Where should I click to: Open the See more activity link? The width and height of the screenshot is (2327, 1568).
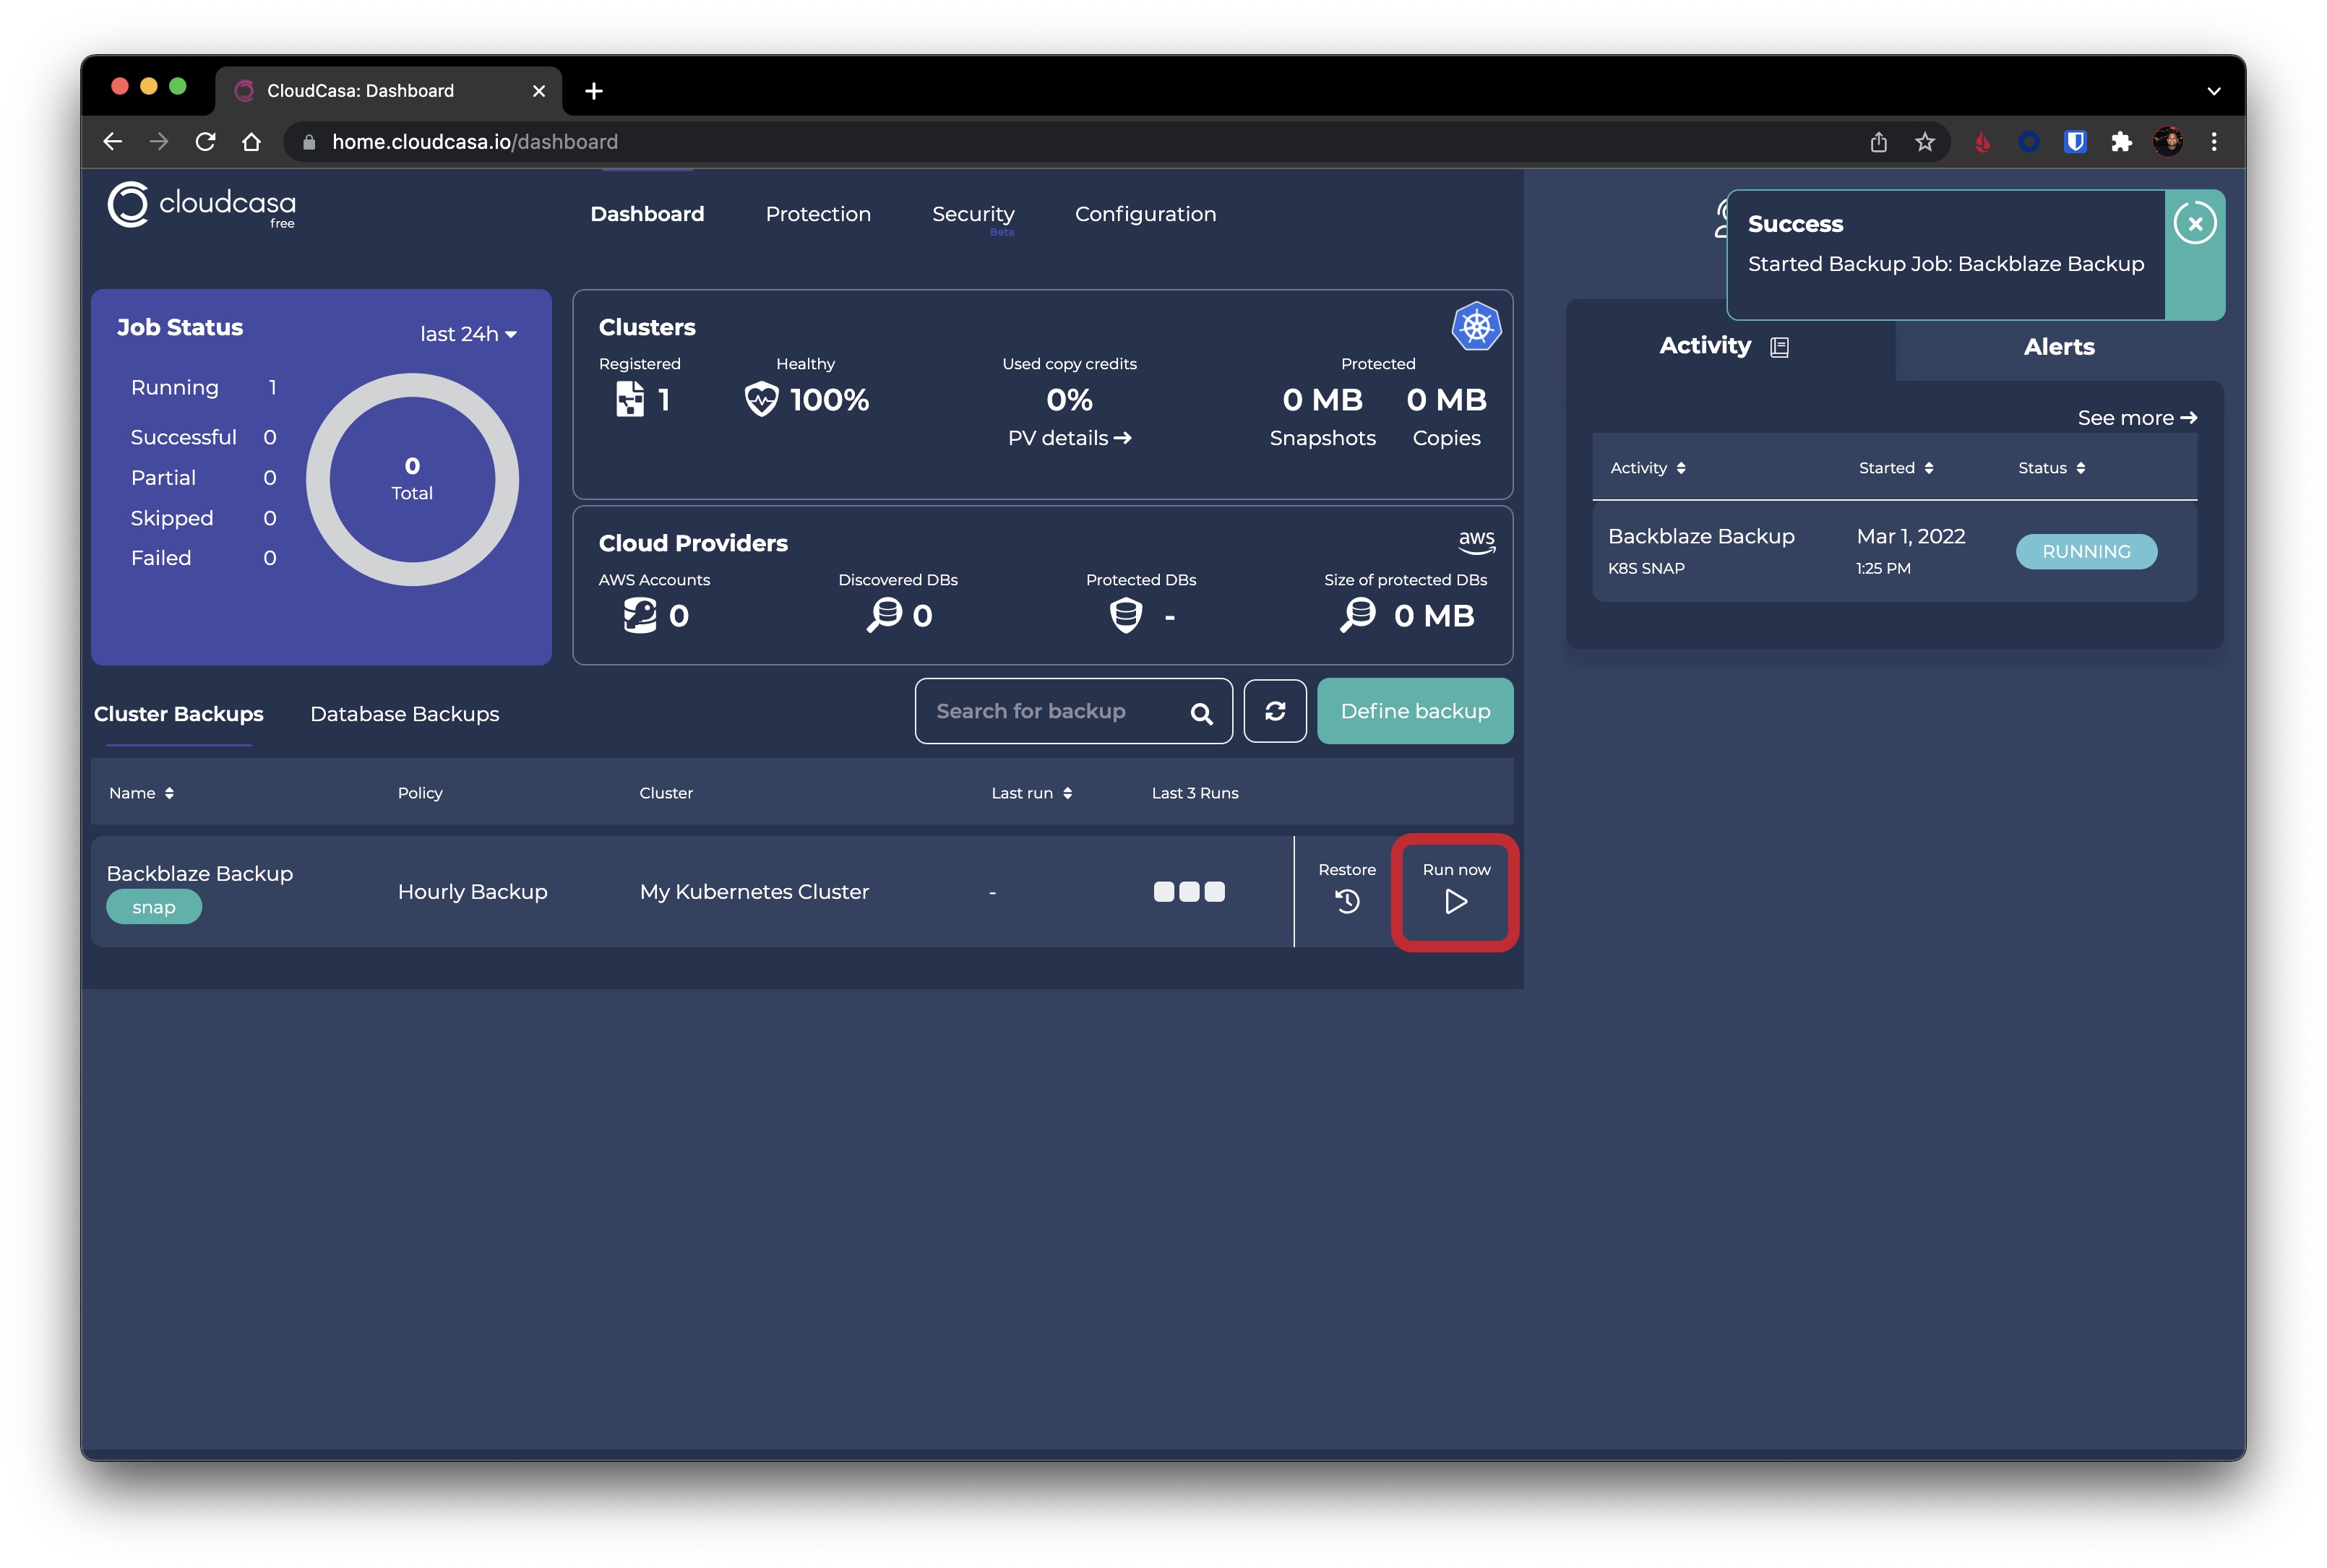pyautogui.click(x=2136, y=418)
